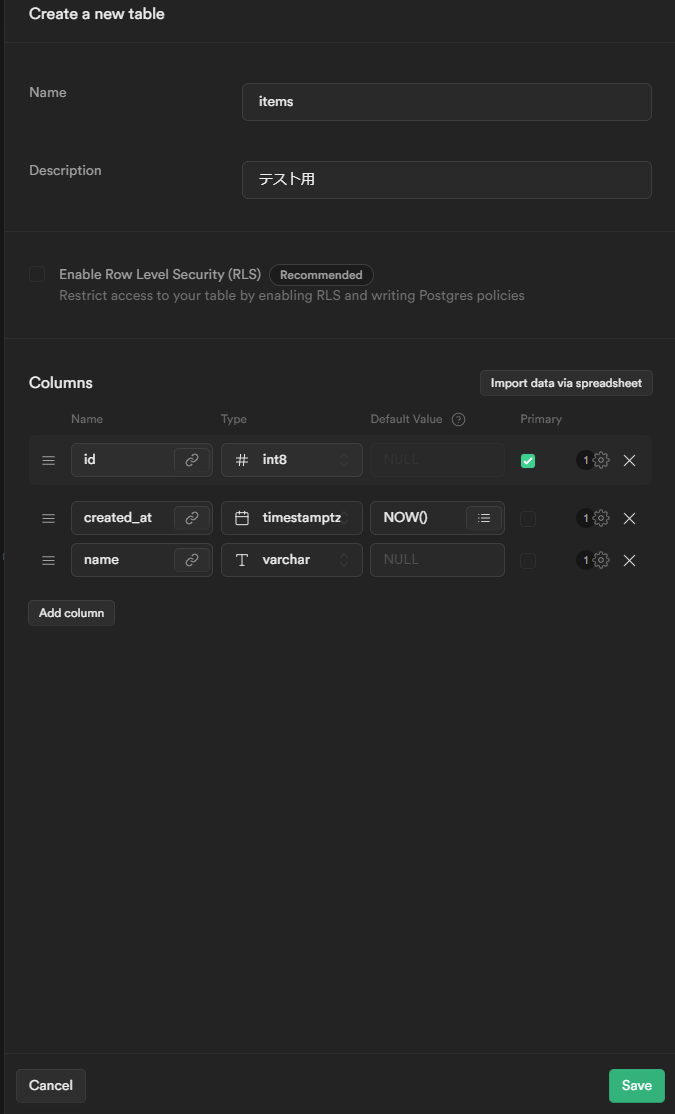
Task: Uncheck the Primary checkbox for id
Action: 528,461
